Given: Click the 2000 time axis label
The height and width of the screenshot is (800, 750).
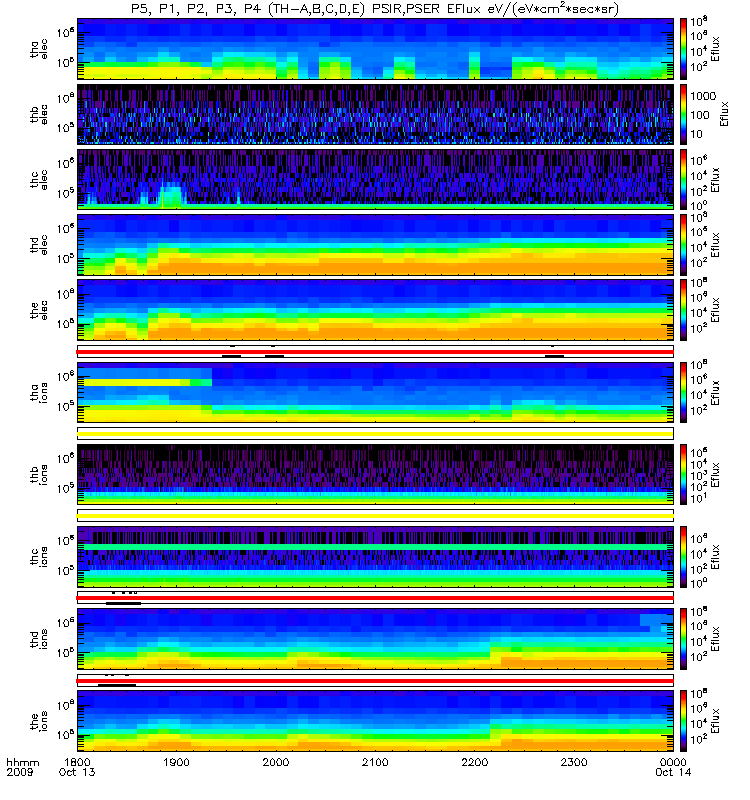Looking at the screenshot, I should [276, 762].
